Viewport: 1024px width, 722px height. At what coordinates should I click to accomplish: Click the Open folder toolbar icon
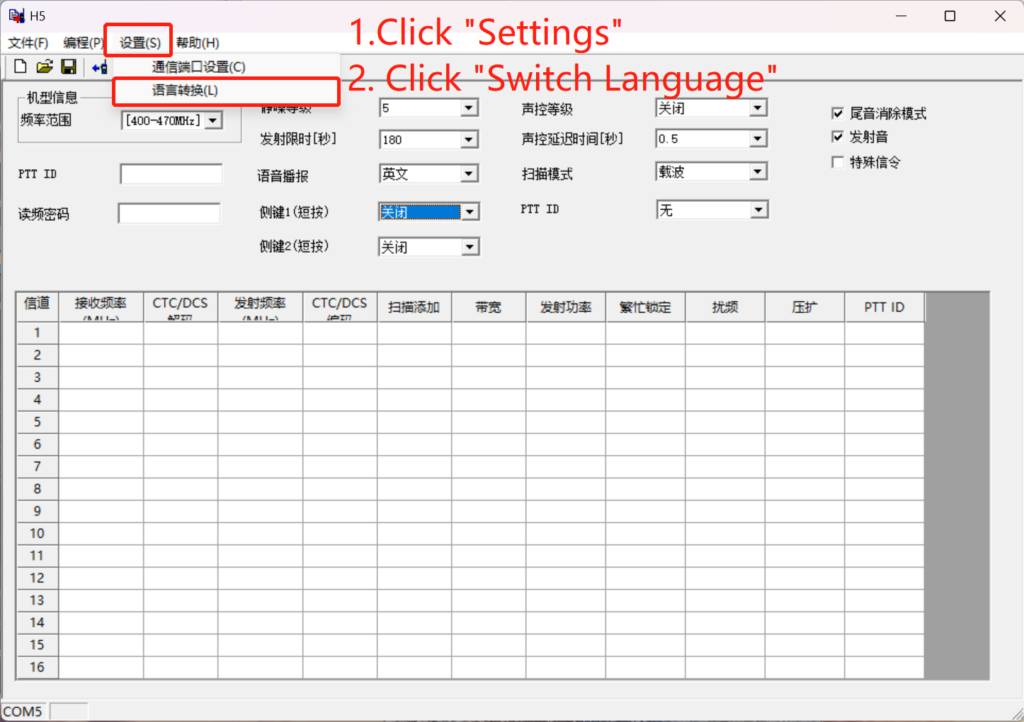44,66
